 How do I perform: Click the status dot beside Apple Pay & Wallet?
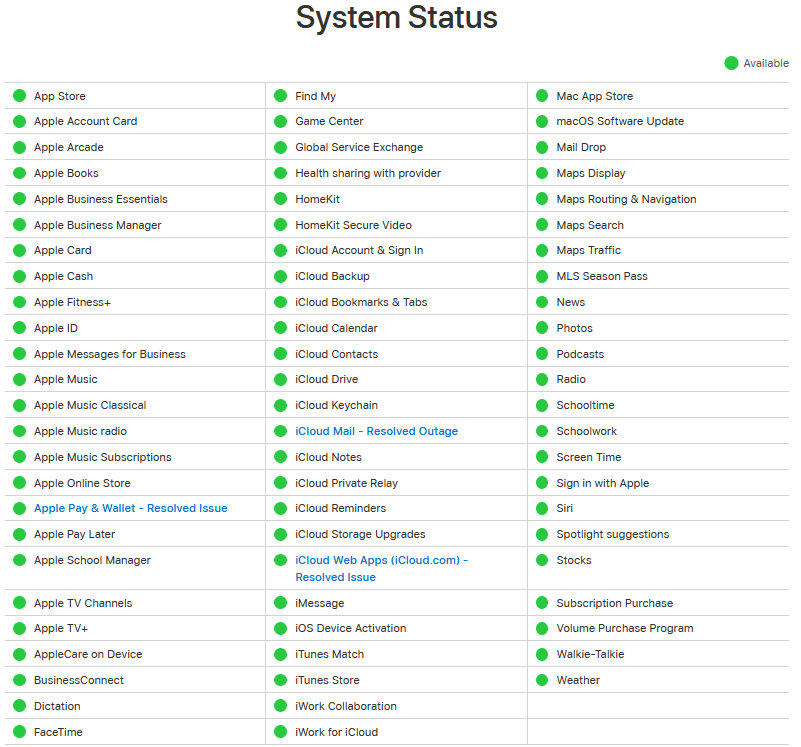pos(19,508)
